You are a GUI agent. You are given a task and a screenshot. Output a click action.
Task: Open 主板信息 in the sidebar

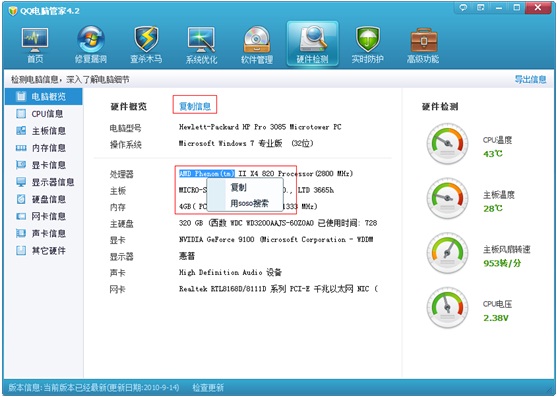pos(44,131)
